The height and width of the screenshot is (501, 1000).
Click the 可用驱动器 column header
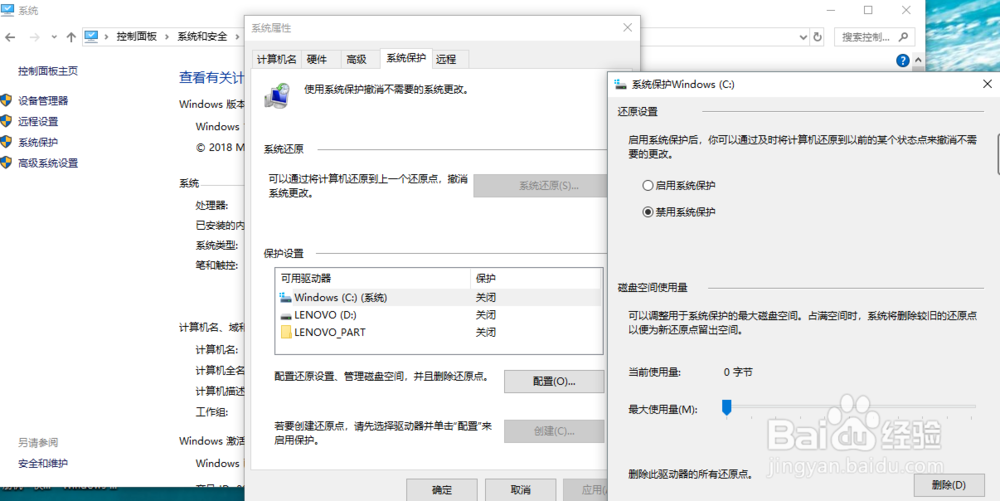pos(373,279)
